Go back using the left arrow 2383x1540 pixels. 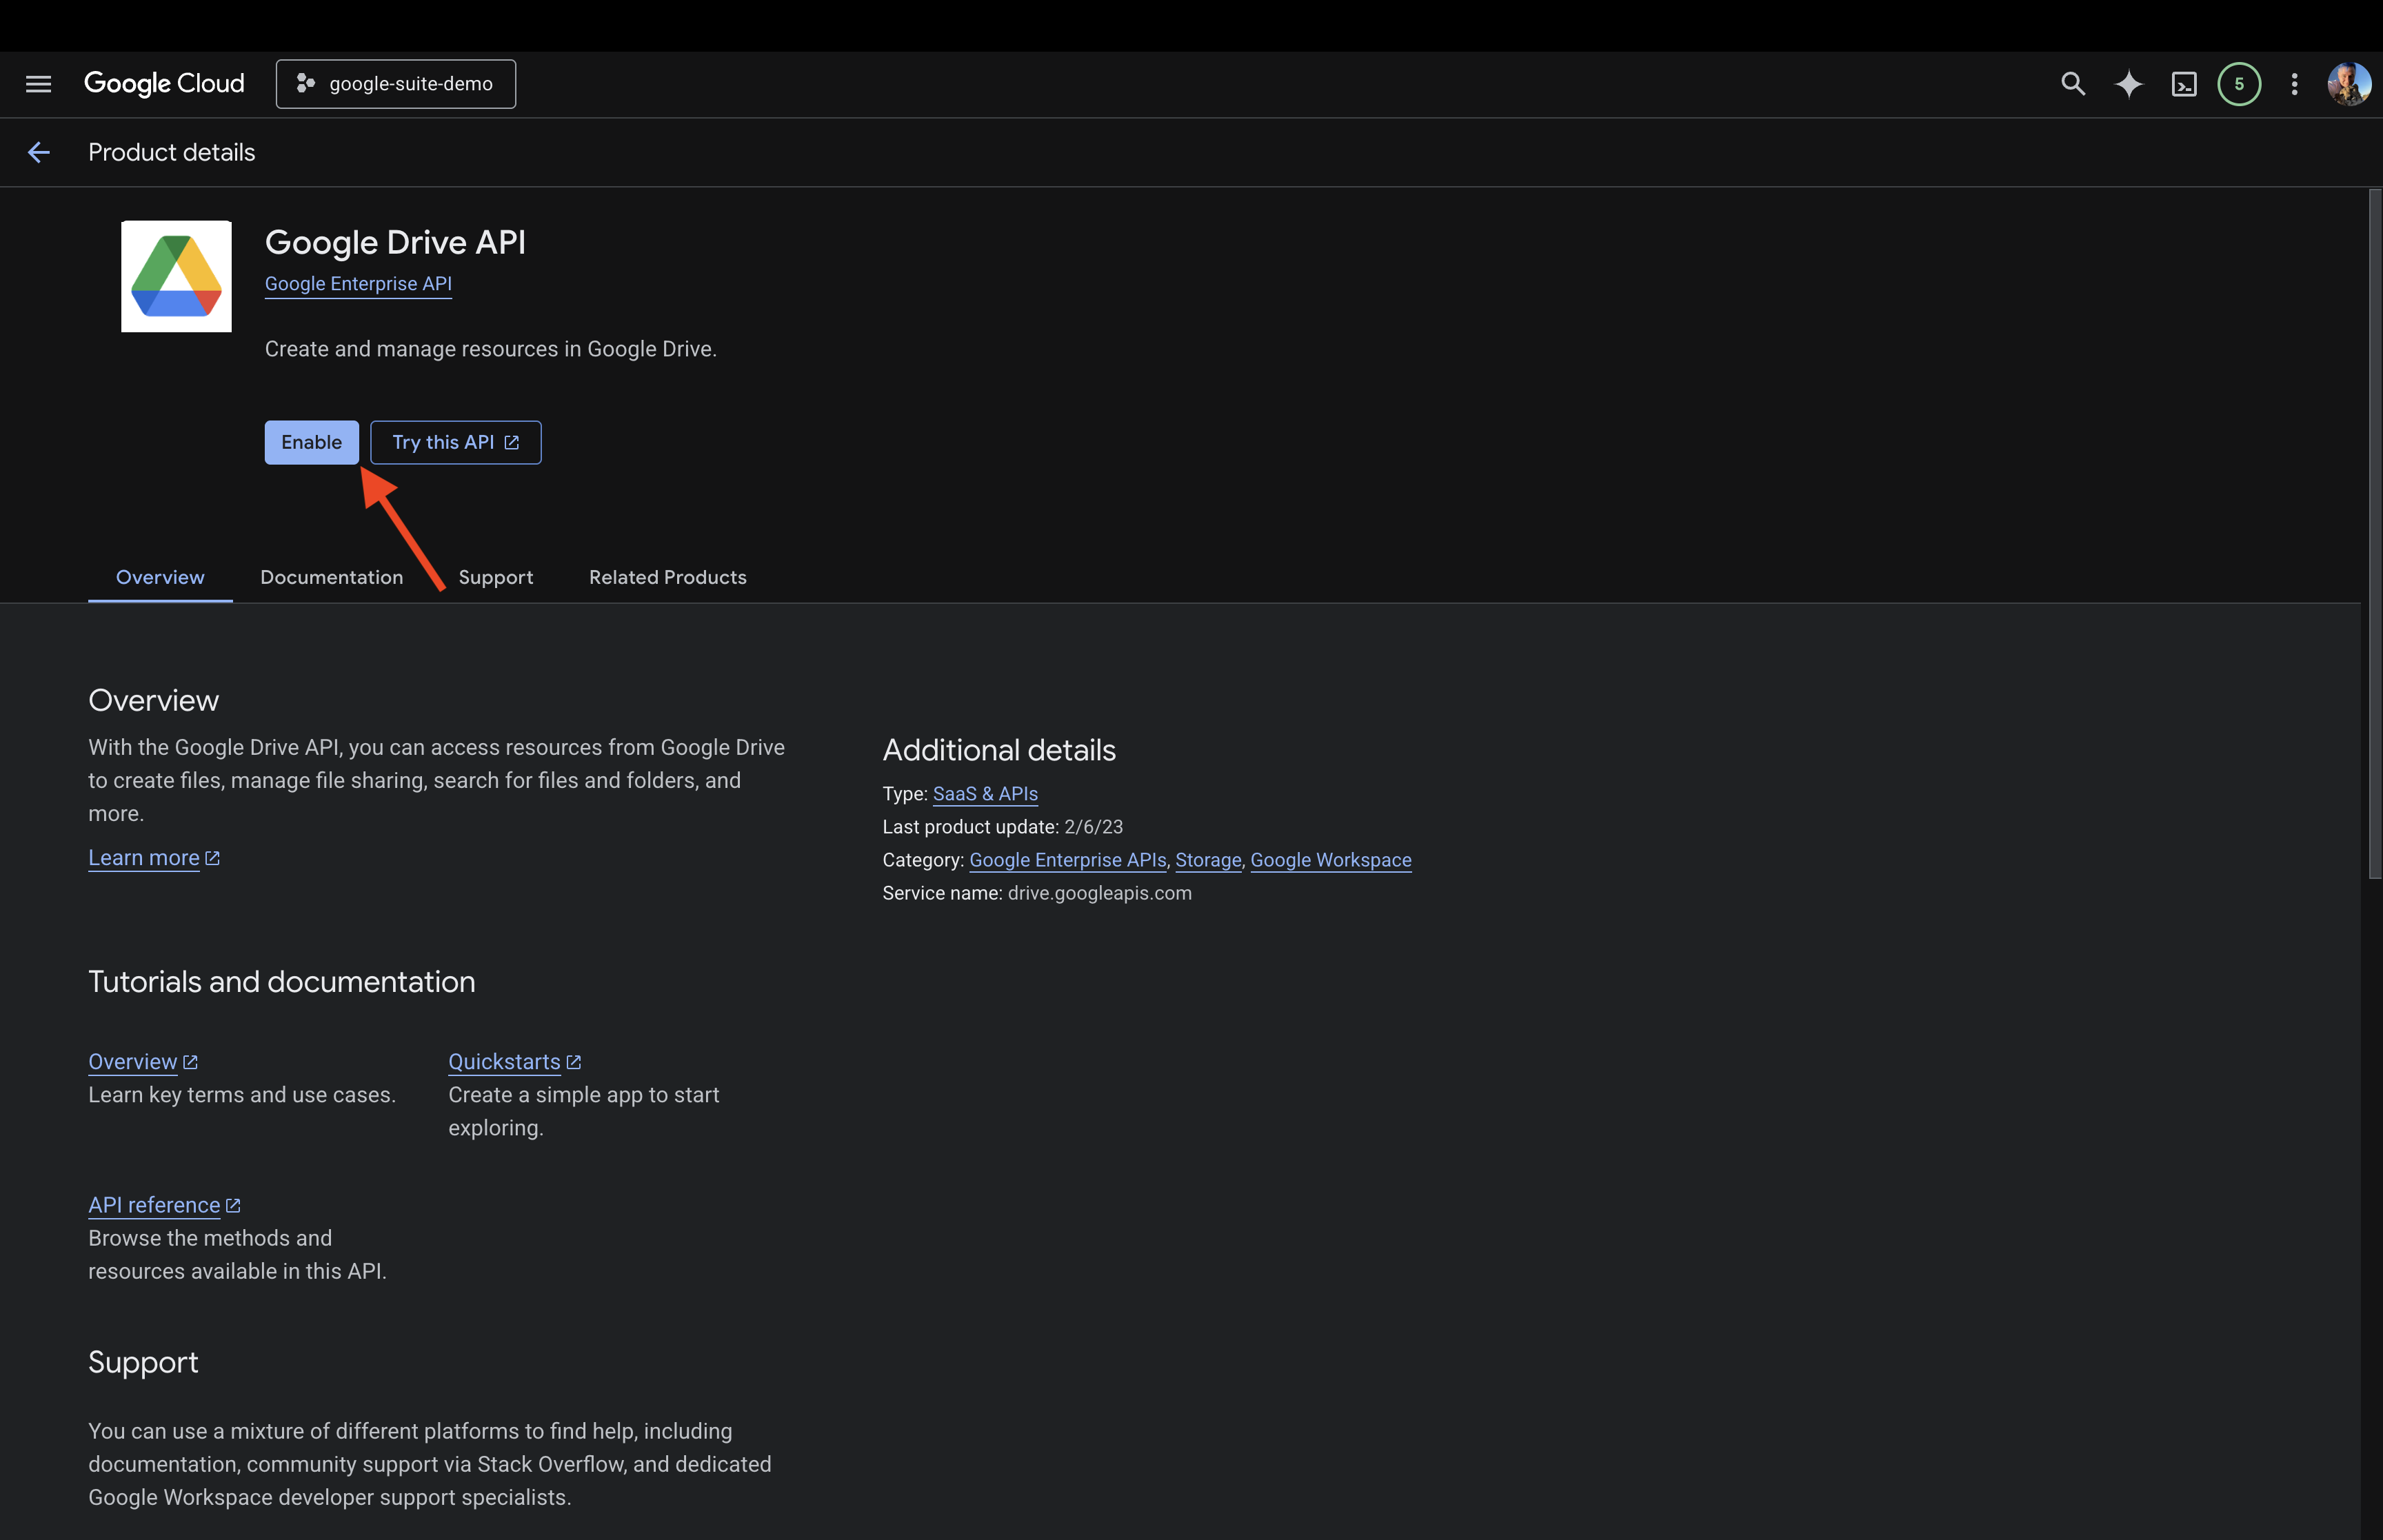(38, 152)
